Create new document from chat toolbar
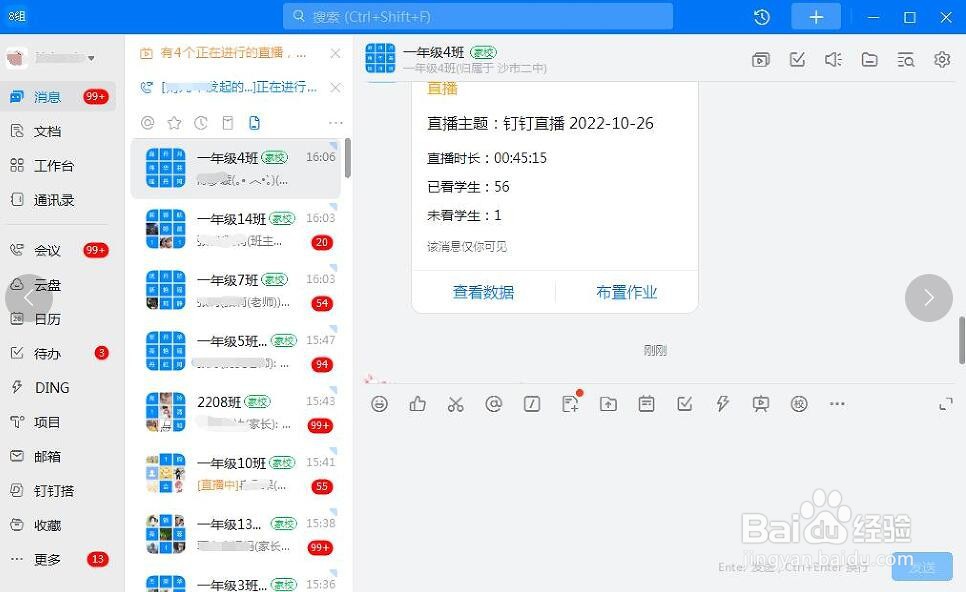Viewport: 966px width, 592px height. click(x=570, y=403)
